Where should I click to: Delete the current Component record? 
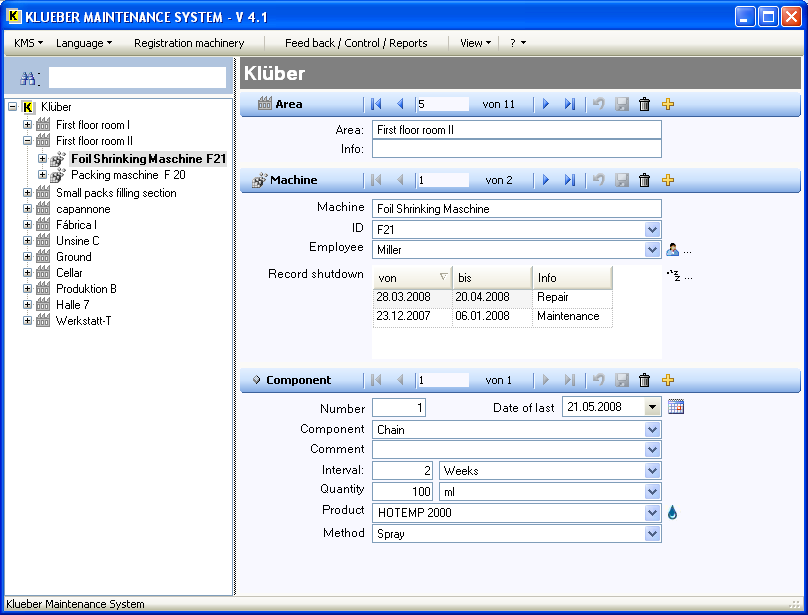644,380
